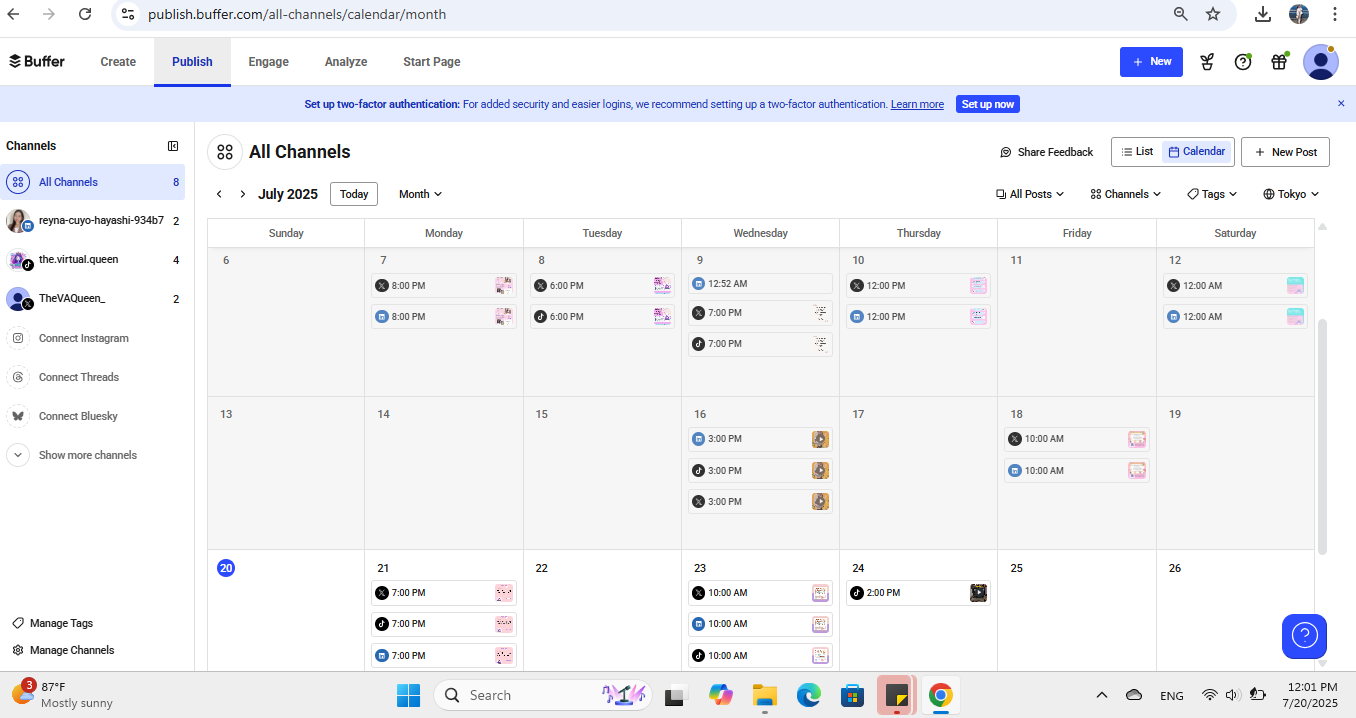Click the Today button
The height and width of the screenshot is (718, 1356).
click(x=354, y=194)
